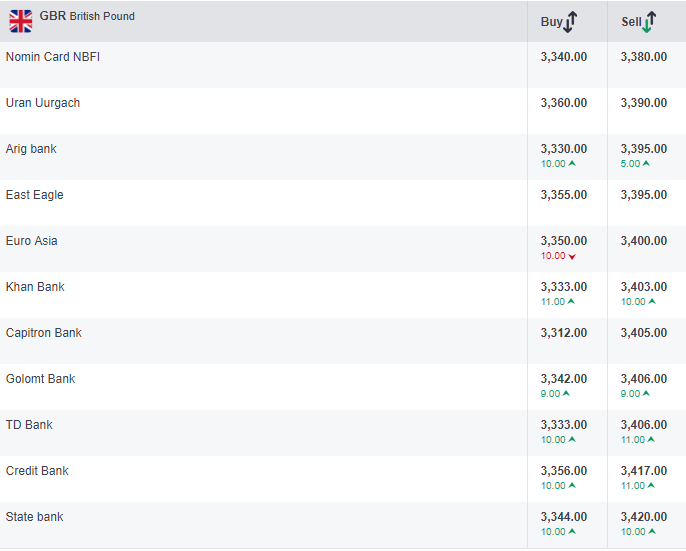Image resolution: width=686 pixels, height=551 pixels.
Task: Select Capitron Bank in the list
Action: coord(44,333)
